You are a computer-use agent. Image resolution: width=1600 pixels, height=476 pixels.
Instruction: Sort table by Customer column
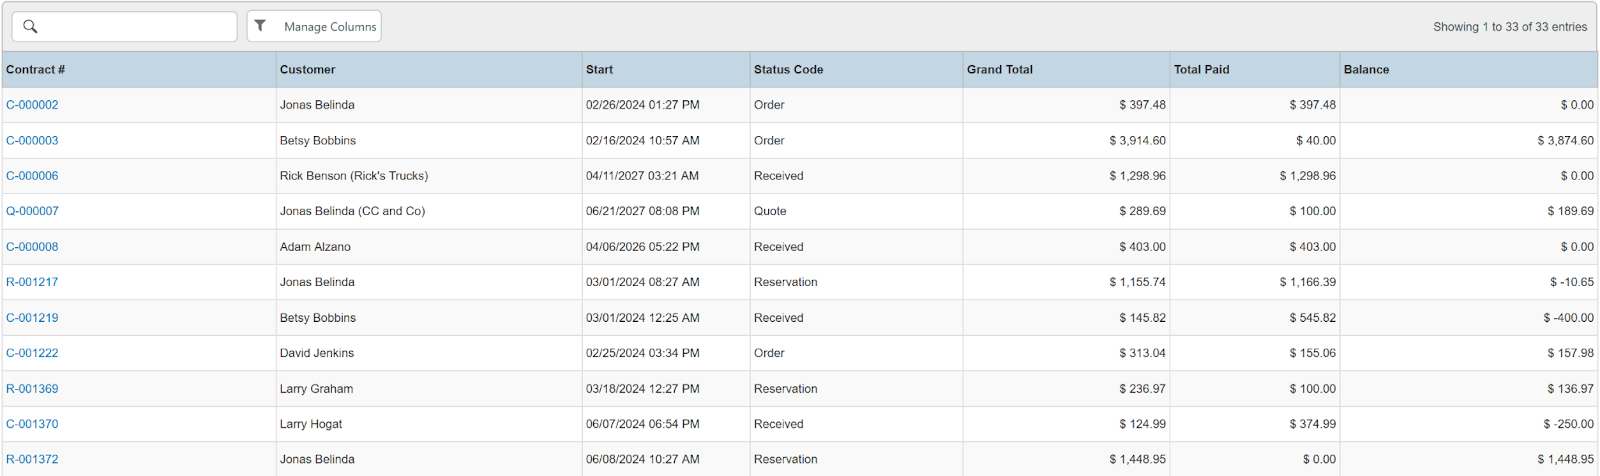tap(308, 70)
